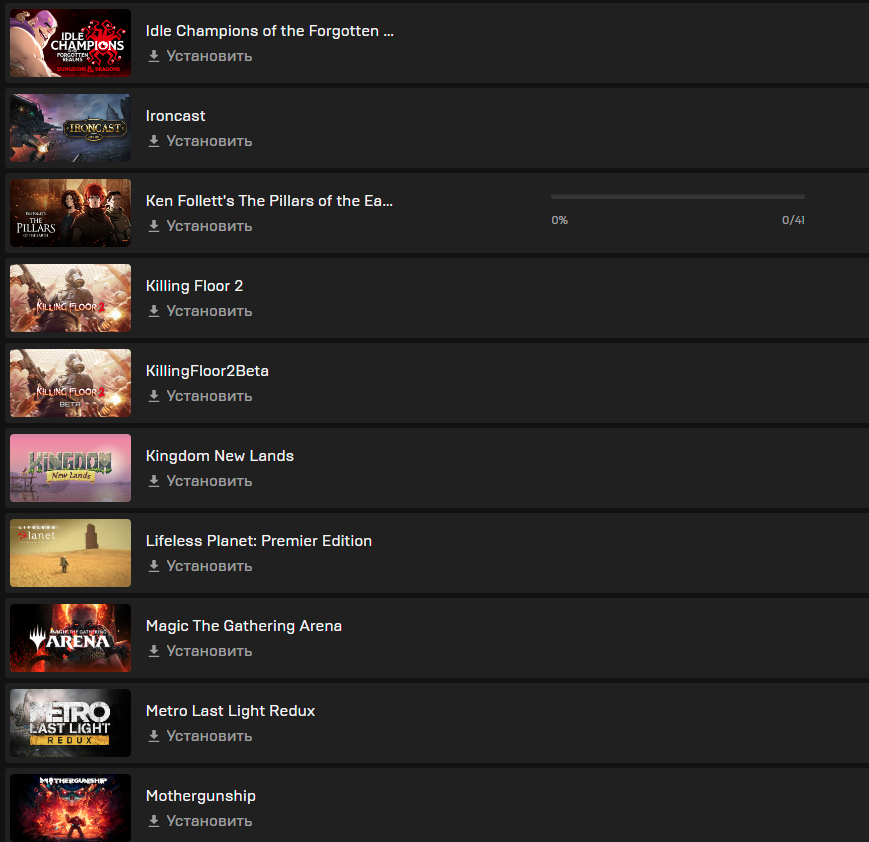Image resolution: width=869 pixels, height=842 pixels.
Task: Open the Idle Champions cover thumbnail
Action: point(70,43)
